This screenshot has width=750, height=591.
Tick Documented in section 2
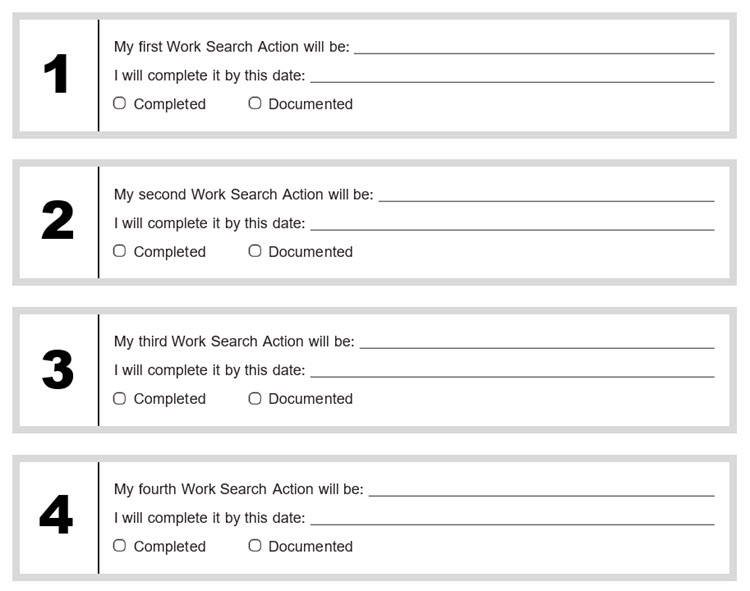(x=255, y=251)
